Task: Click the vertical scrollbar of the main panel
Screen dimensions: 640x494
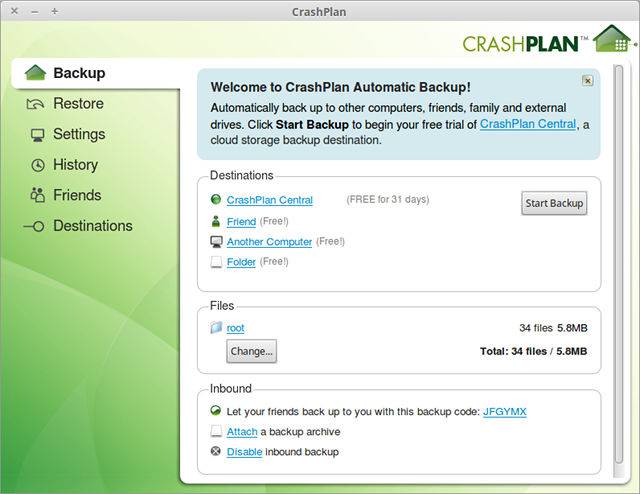Action: point(619,265)
